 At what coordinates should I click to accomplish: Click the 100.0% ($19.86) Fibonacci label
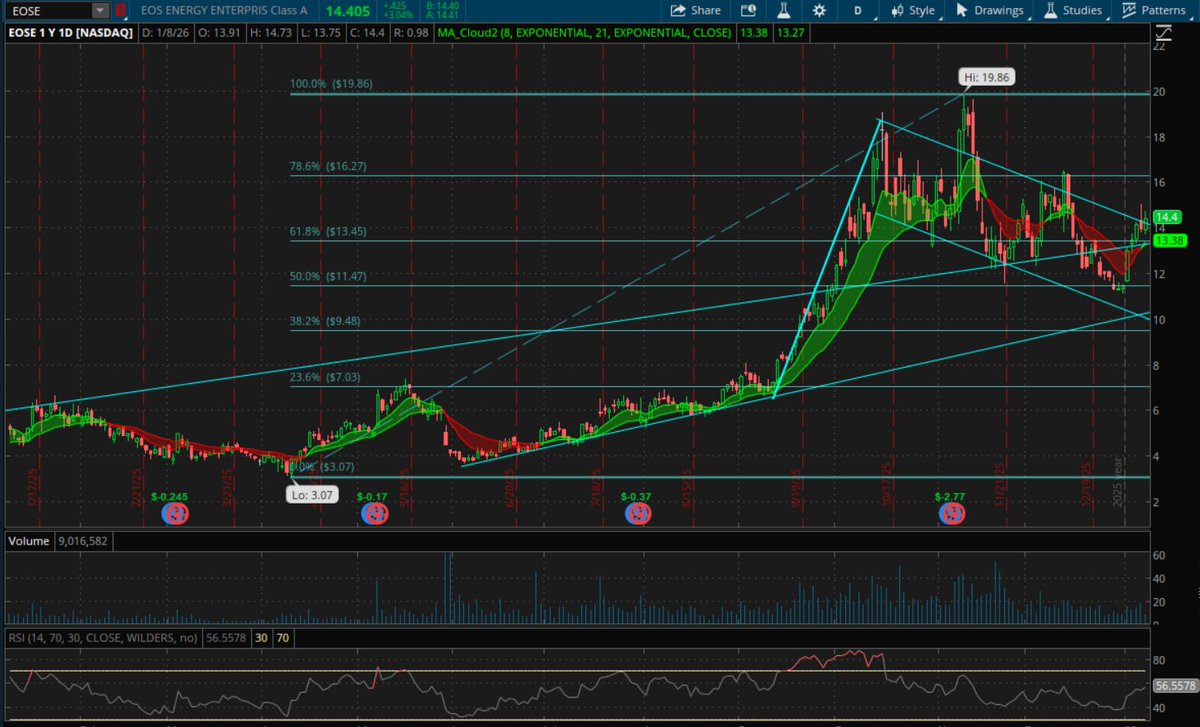pyautogui.click(x=331, y=85)
